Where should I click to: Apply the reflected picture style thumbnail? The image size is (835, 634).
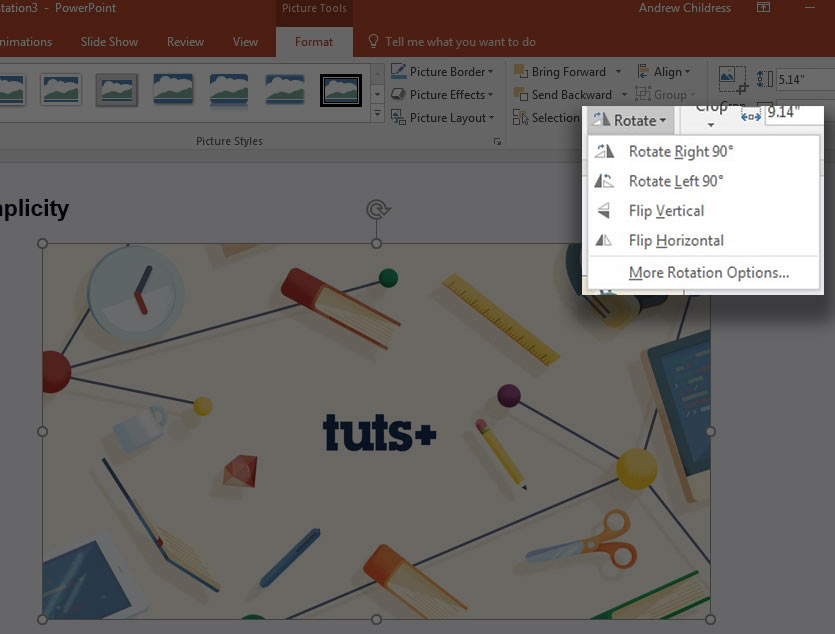pos(229,90)
